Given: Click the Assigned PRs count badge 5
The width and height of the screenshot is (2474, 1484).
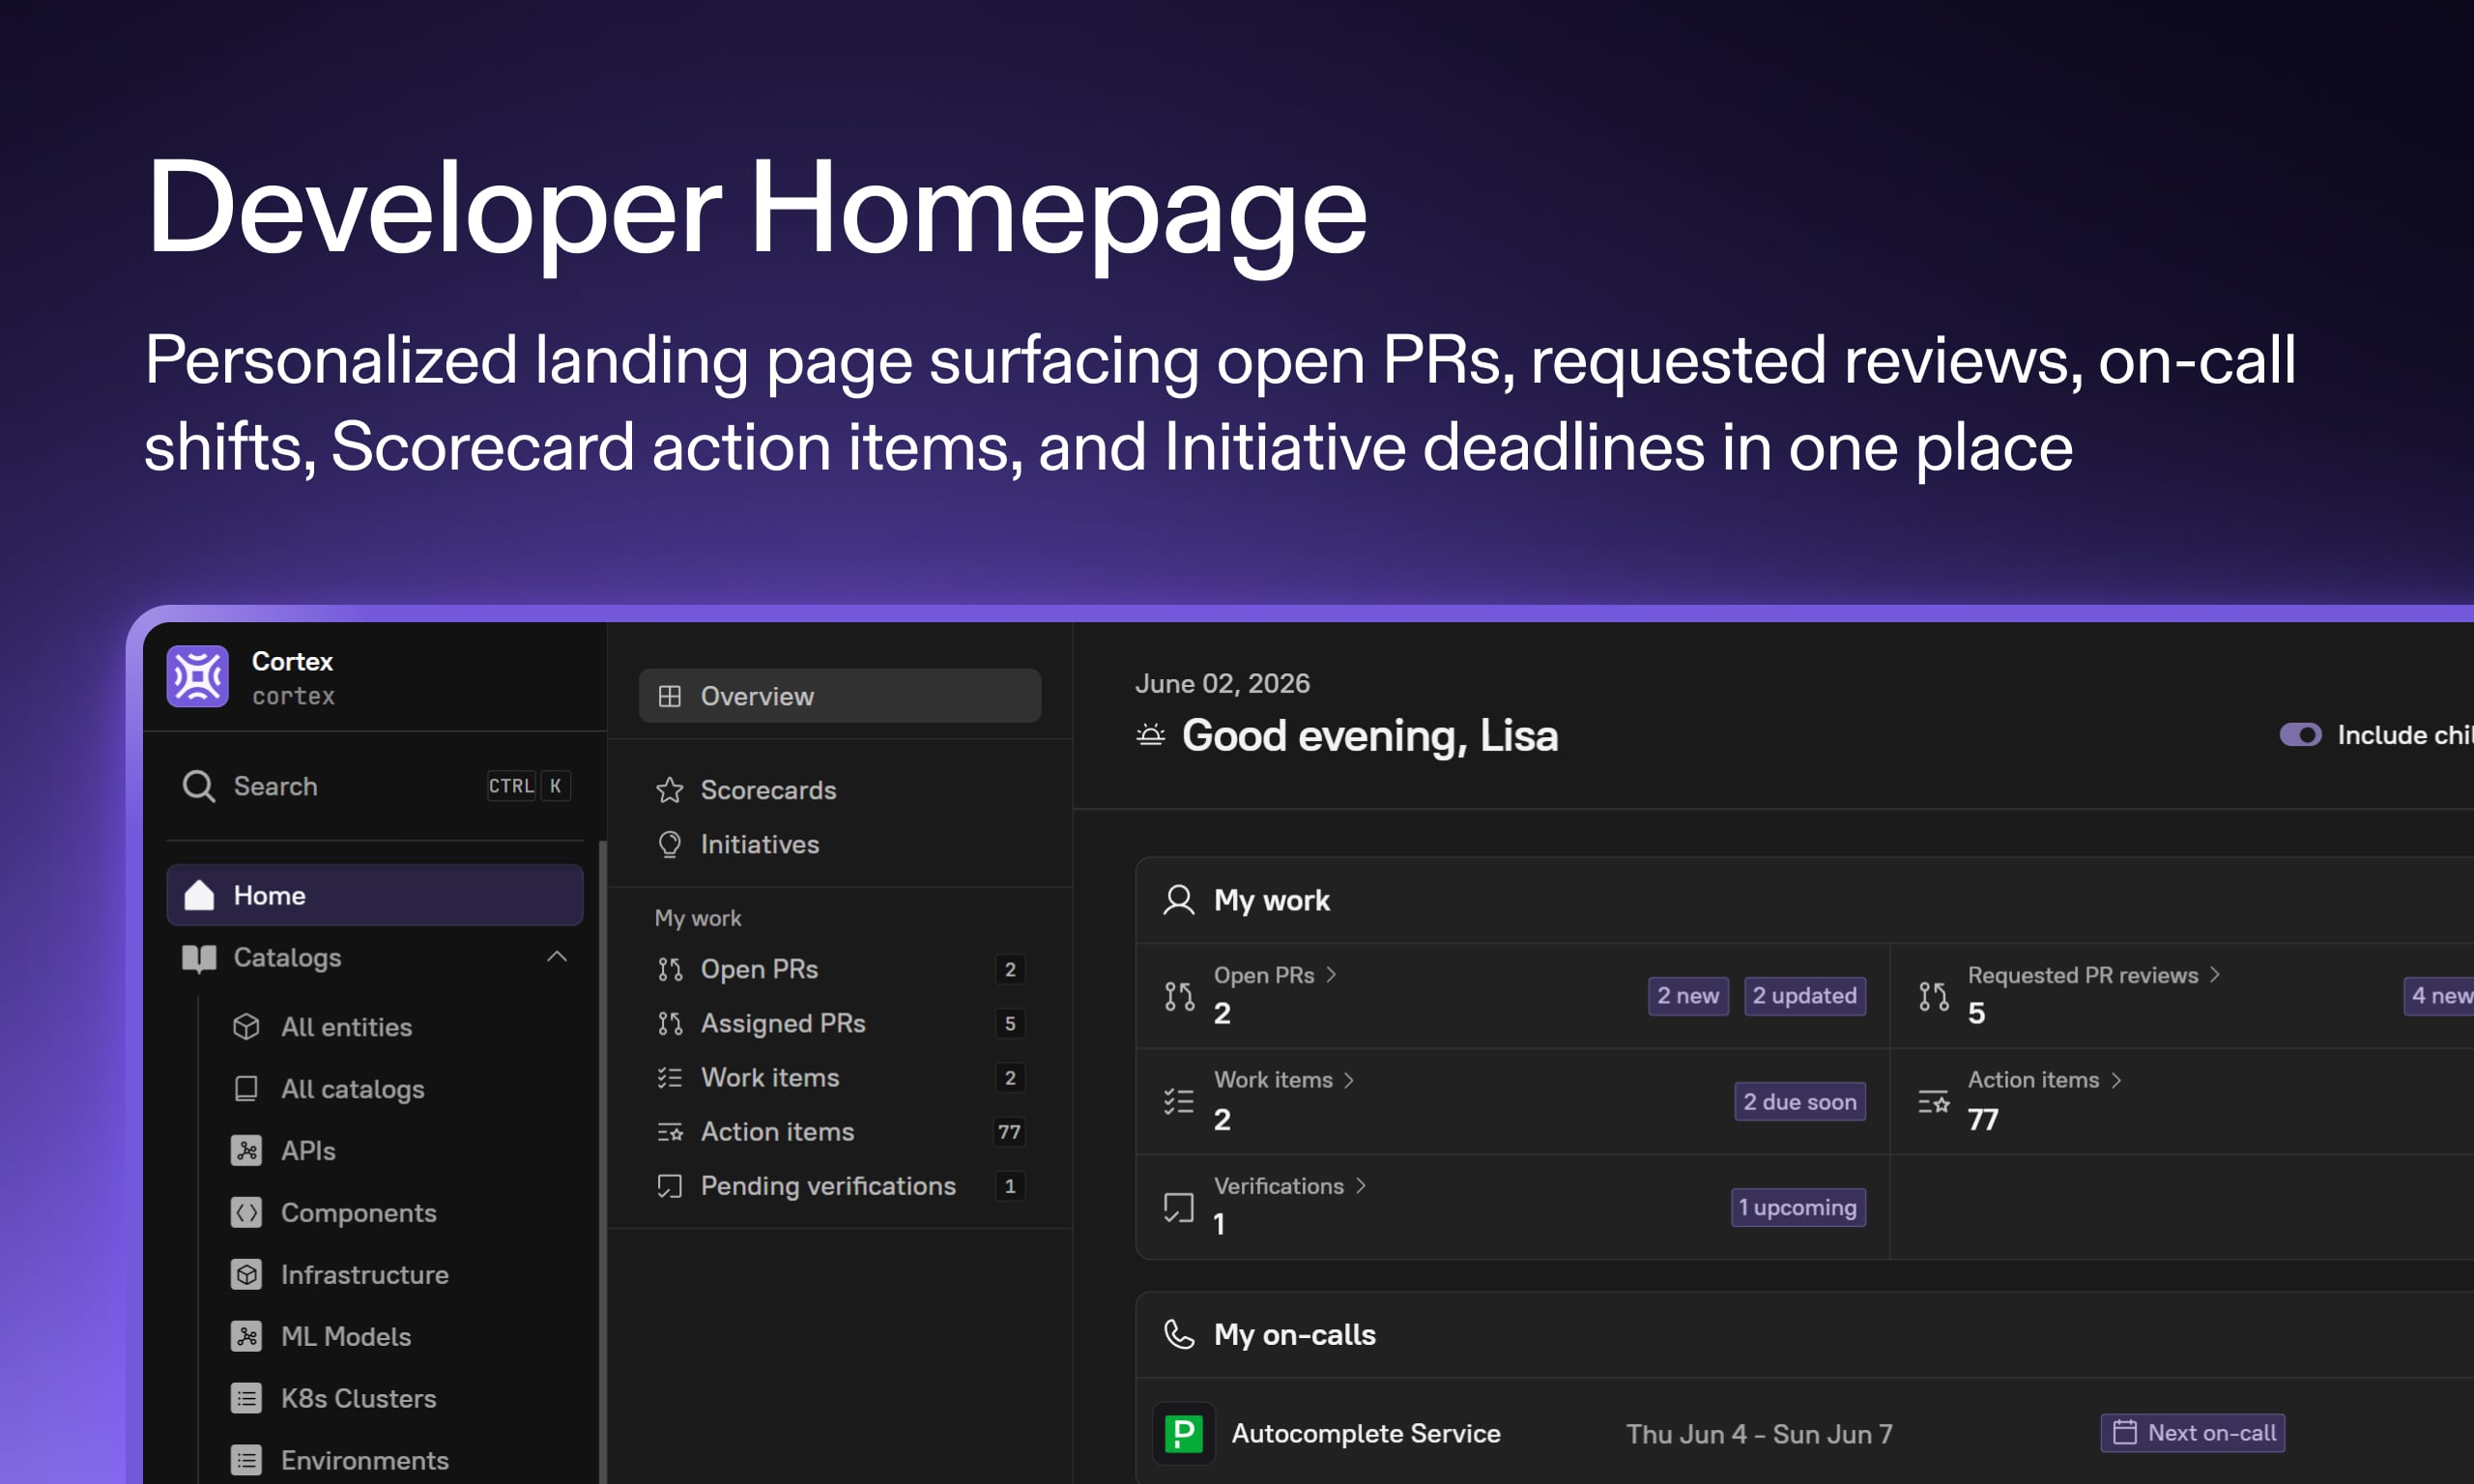Looking at the screenshot, I should (1010, 1023).
